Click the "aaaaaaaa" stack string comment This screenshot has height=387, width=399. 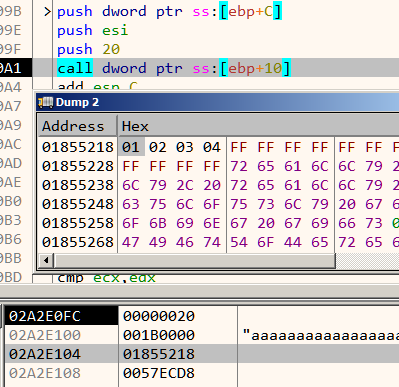[321, 335]
